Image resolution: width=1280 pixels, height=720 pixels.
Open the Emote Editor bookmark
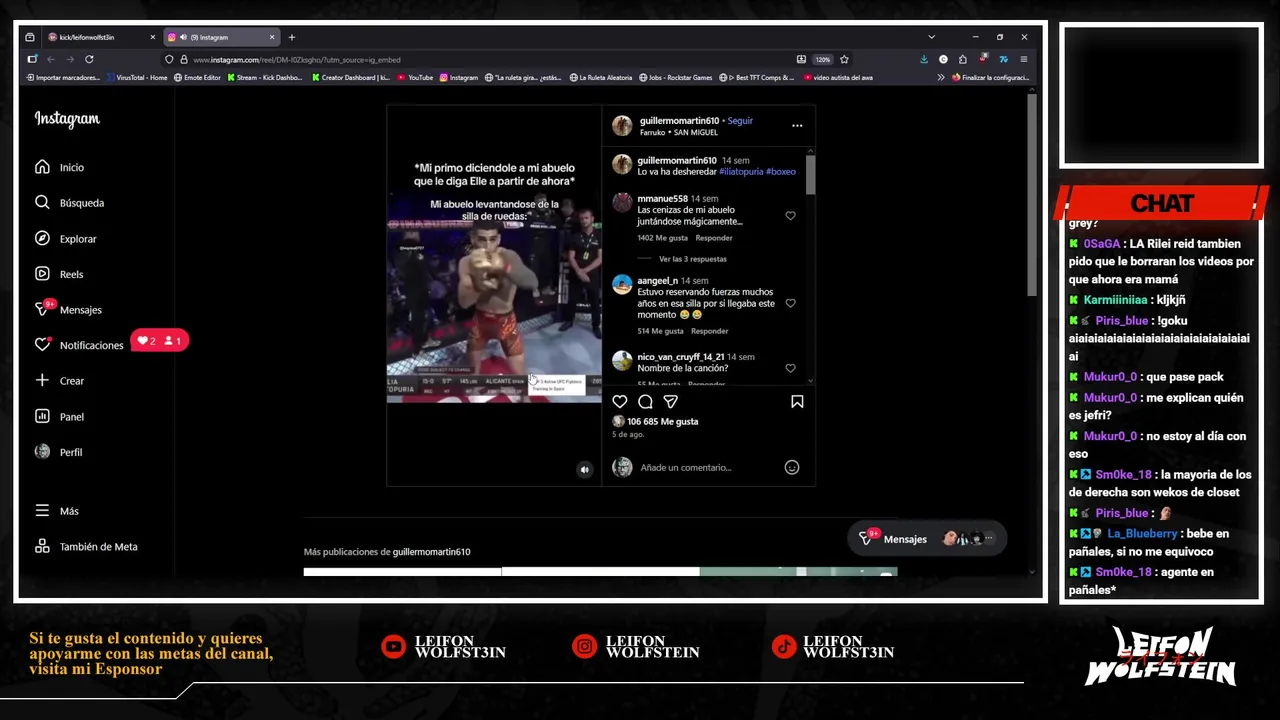click(x=197, y=77)
